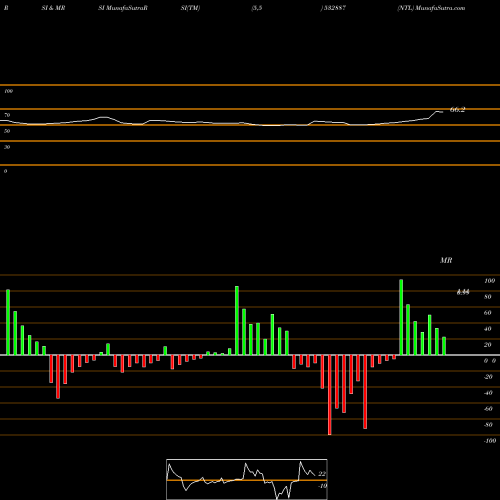Click the MR axis label '-80'
This screenshot has height=500, width=500.
click(x=488, y=425)
